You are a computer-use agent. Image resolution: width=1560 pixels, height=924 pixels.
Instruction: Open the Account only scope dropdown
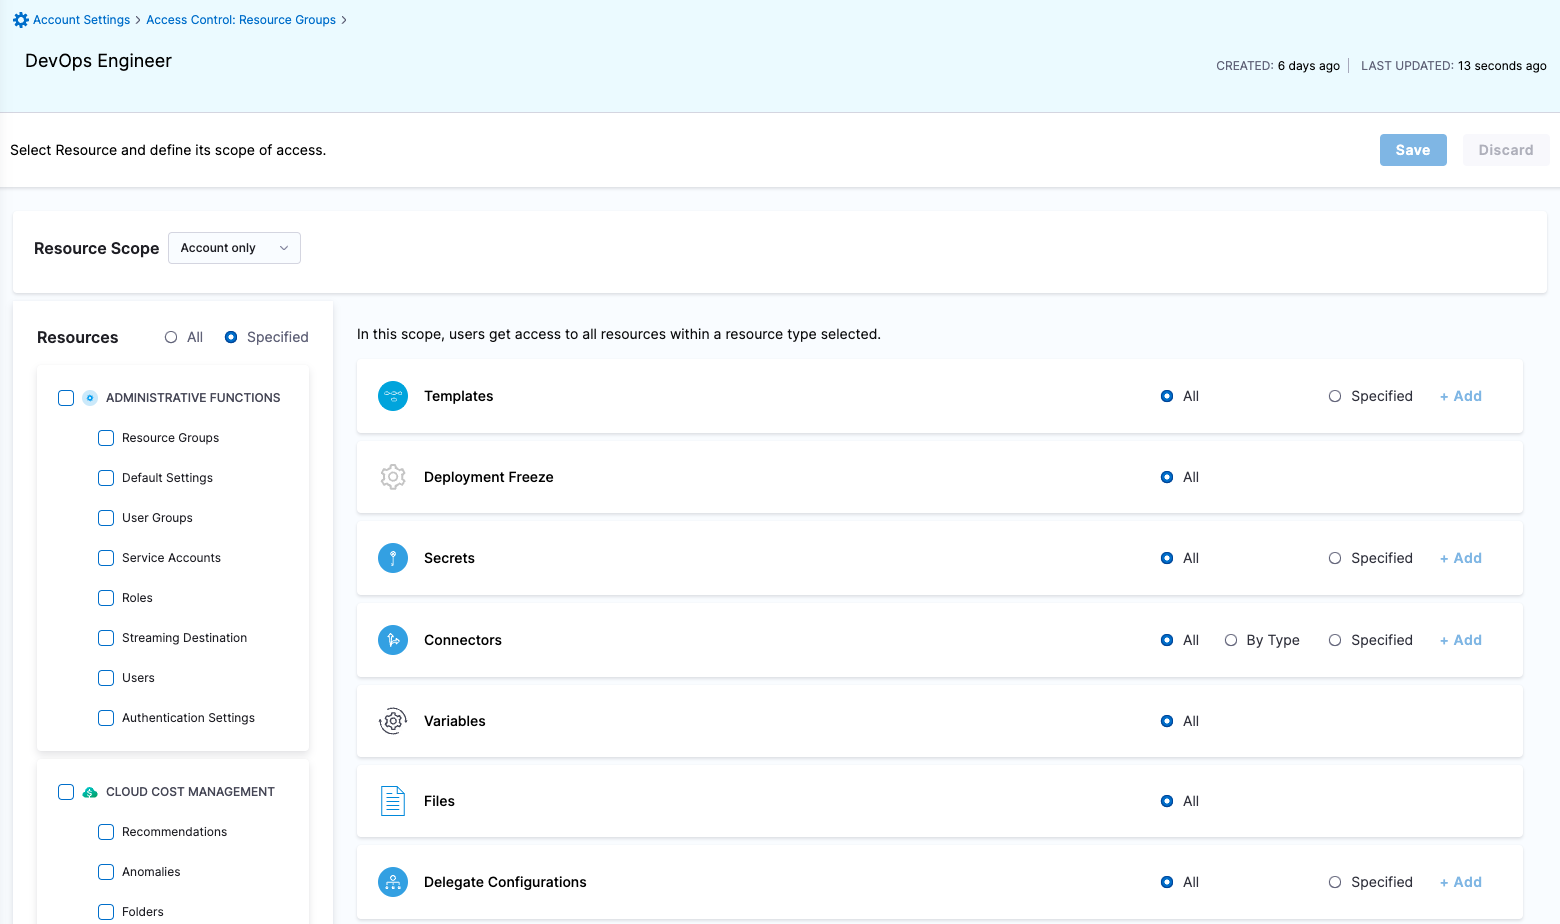[x=234, y=247]
